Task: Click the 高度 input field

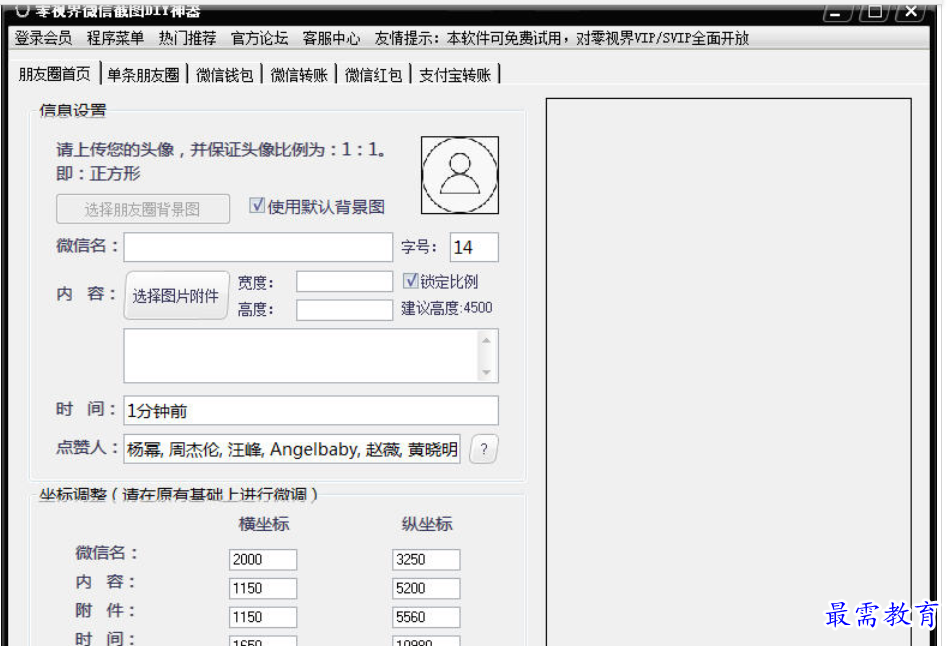Action: [344, 310]
